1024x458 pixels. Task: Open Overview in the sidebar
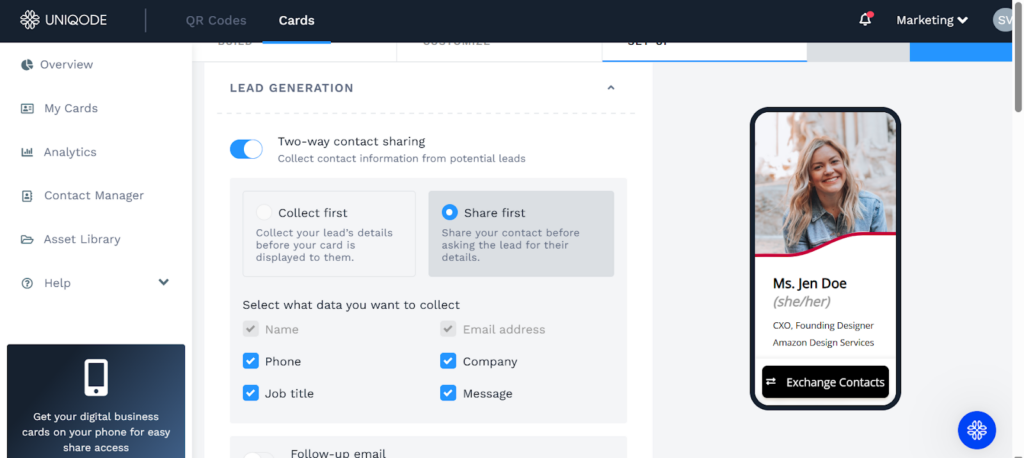pos(67,65)
